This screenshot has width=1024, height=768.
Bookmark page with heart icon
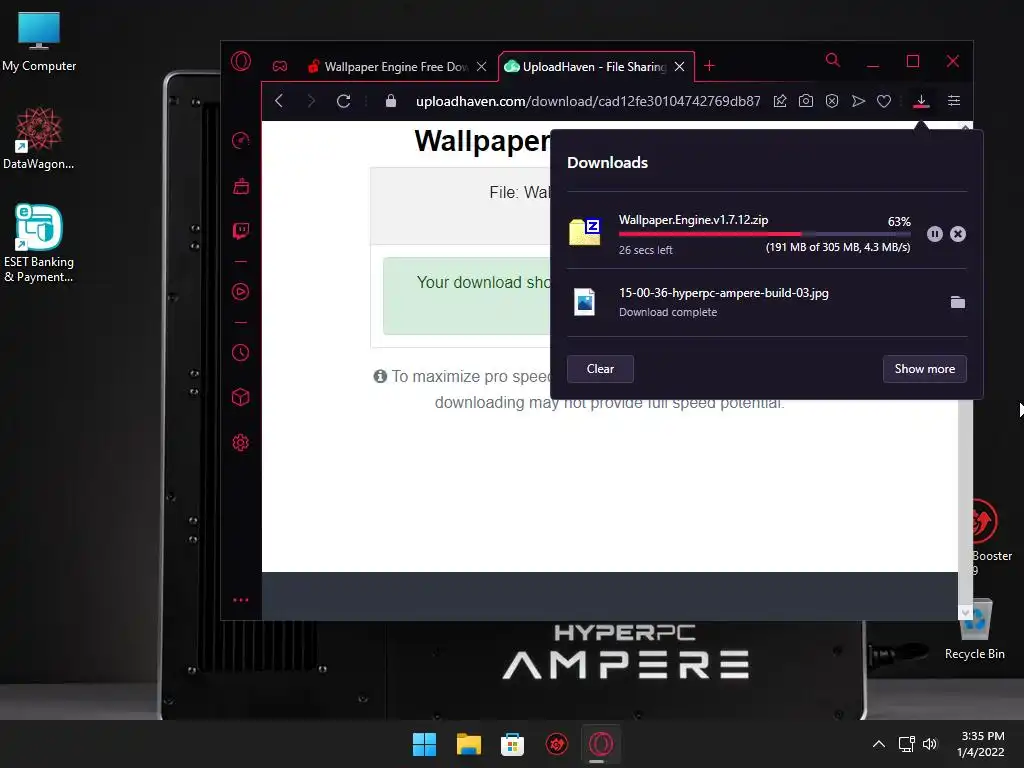pyautogui.click(x=884, y=101)
